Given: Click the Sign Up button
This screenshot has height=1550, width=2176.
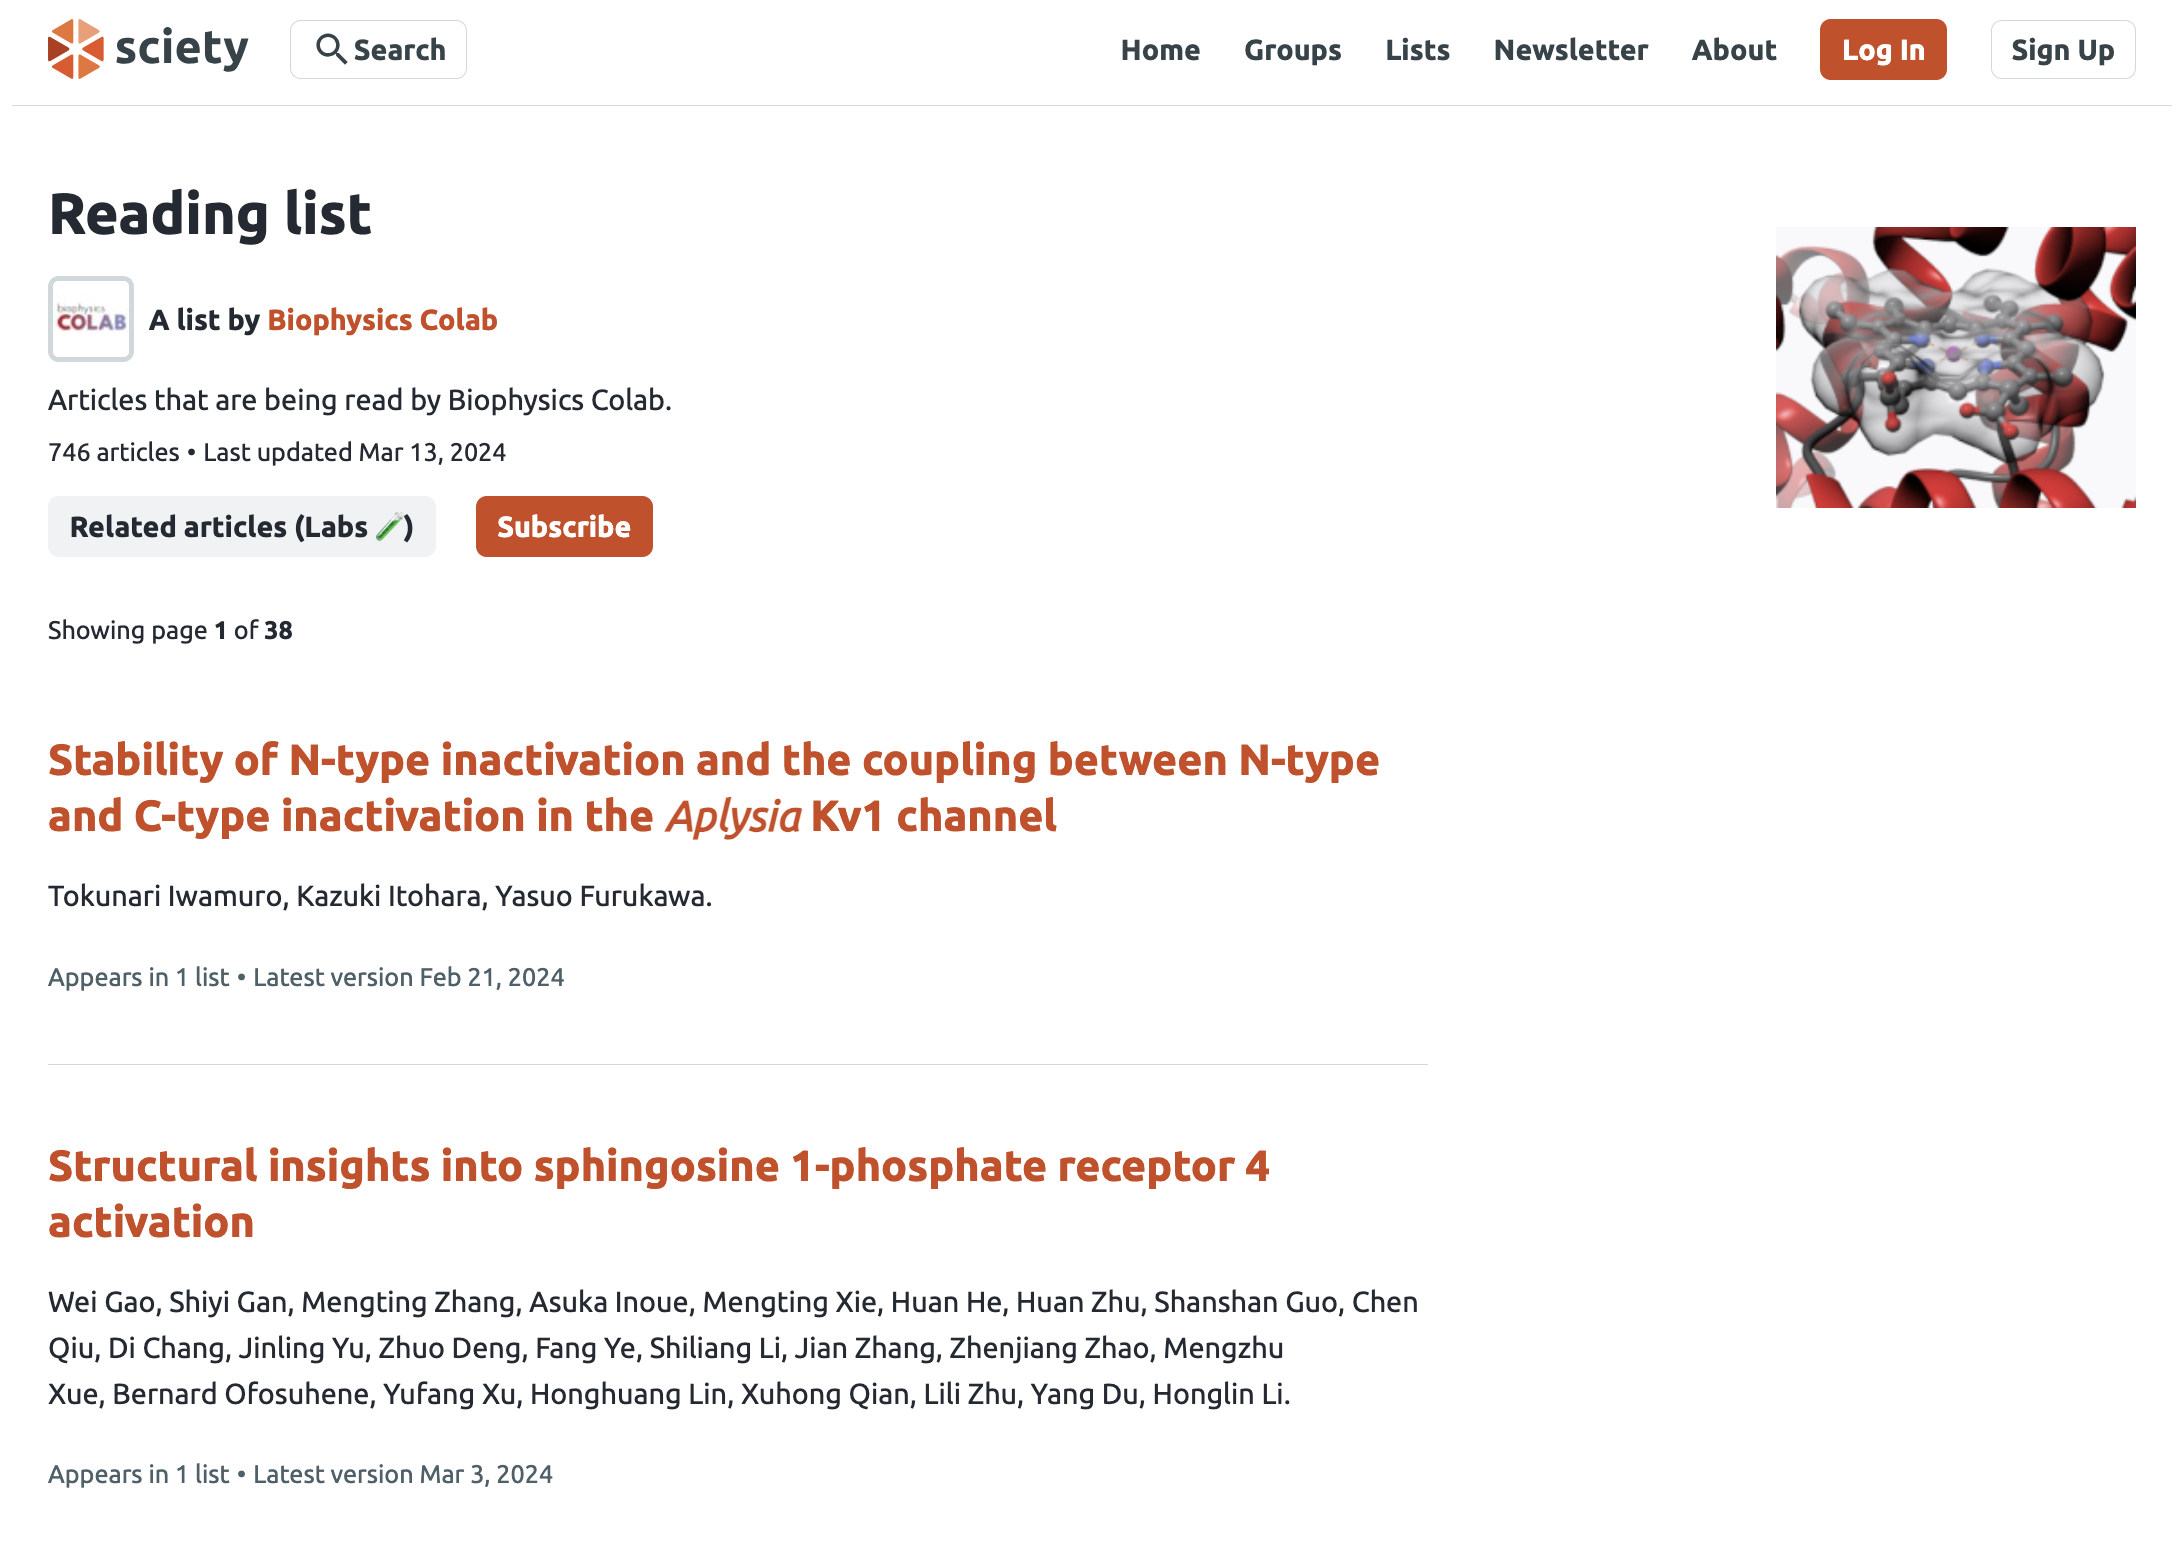Looking at the screenshot, I should (x=2061, y=49).
